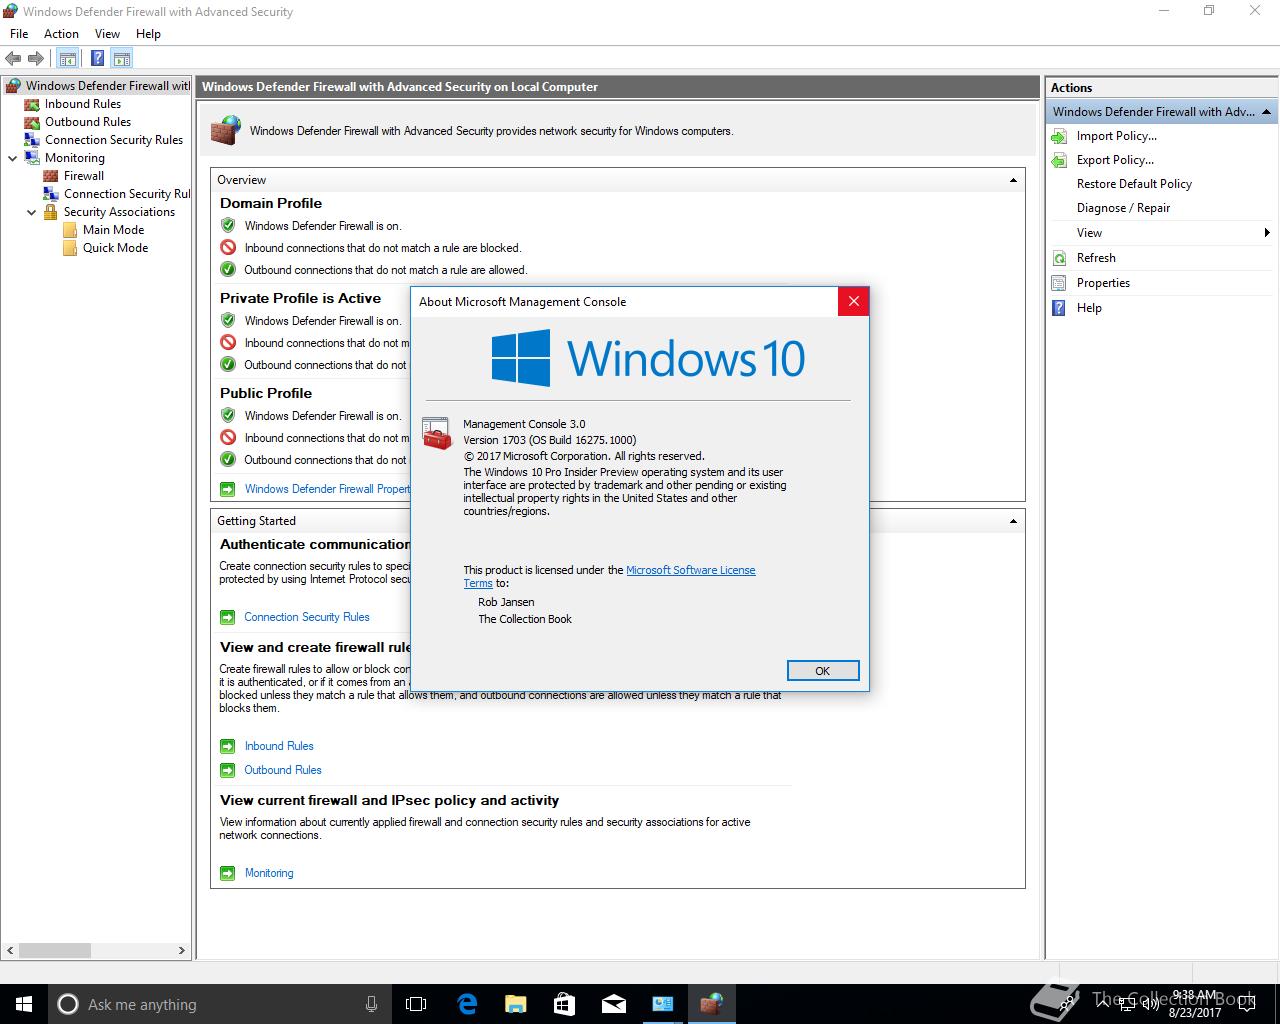Image resolution: width=1280 pixels, height=1024 pixels.
Task: Open File Explorer from the taskbar
Action: 516,1004
